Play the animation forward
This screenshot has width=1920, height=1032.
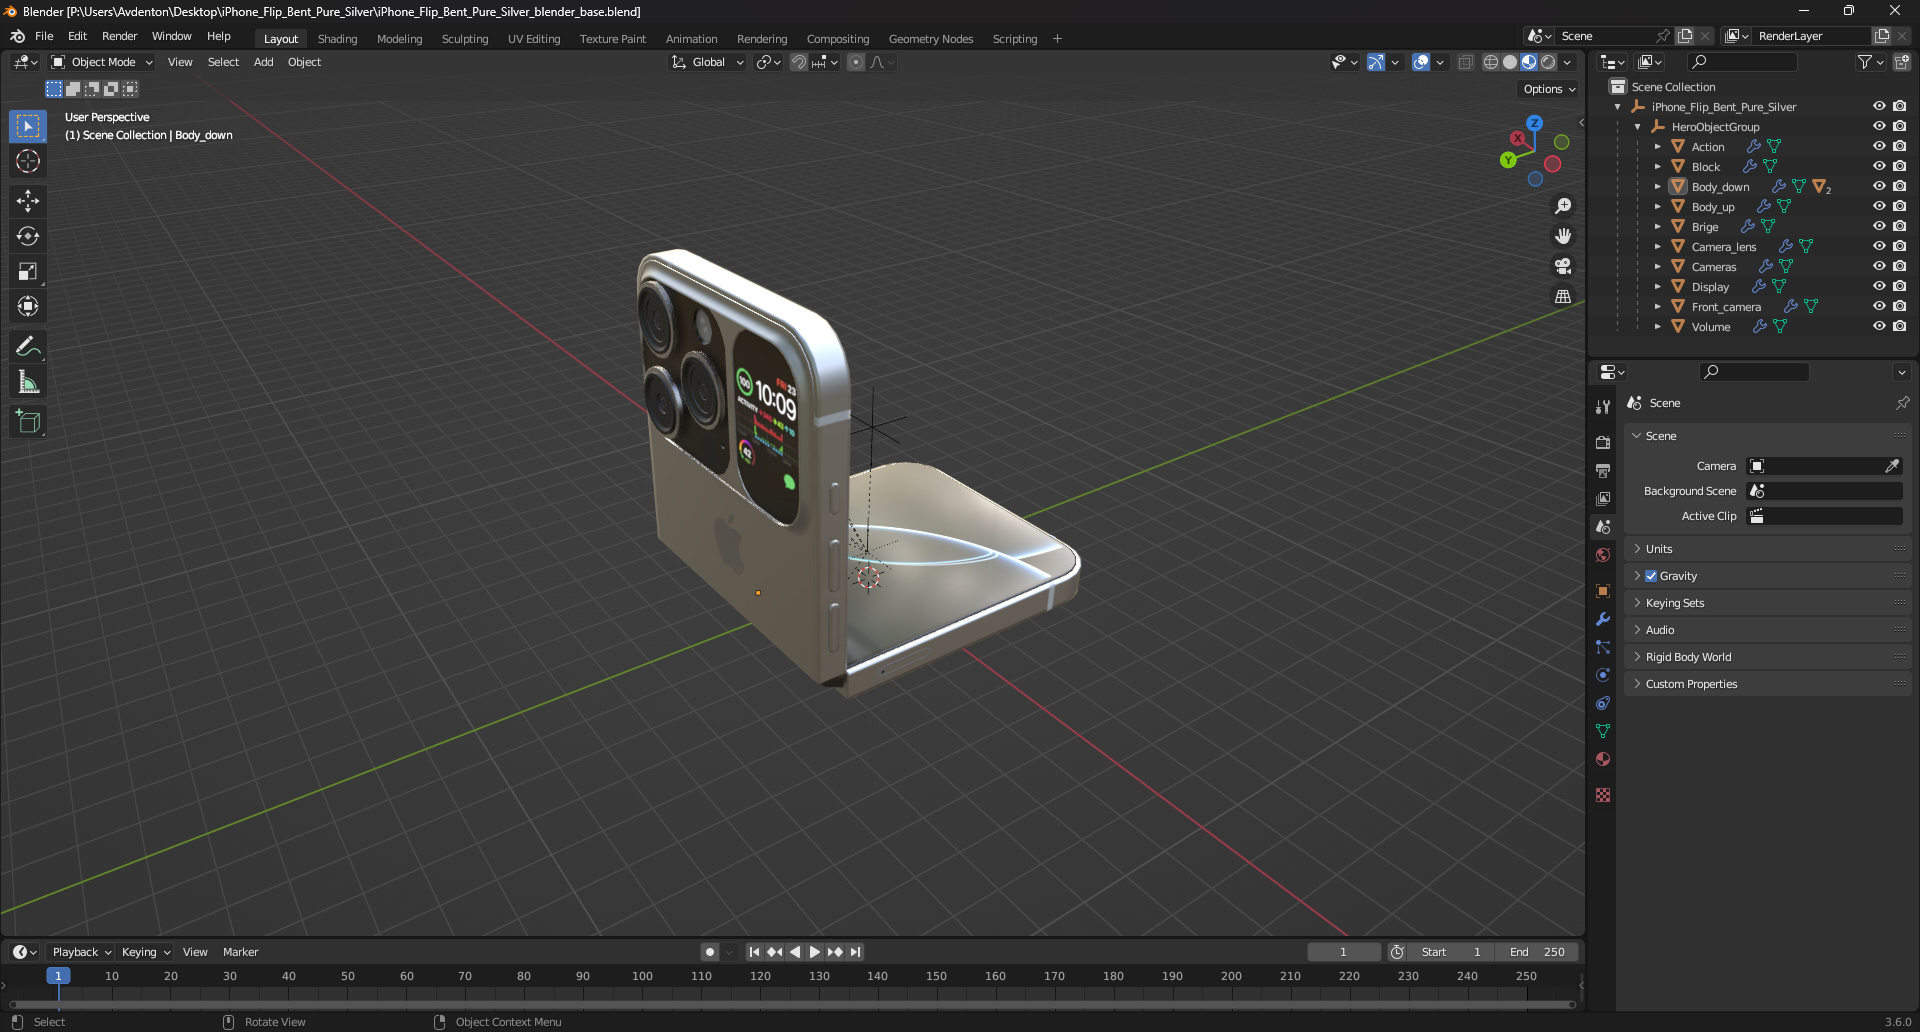[814, 952]
